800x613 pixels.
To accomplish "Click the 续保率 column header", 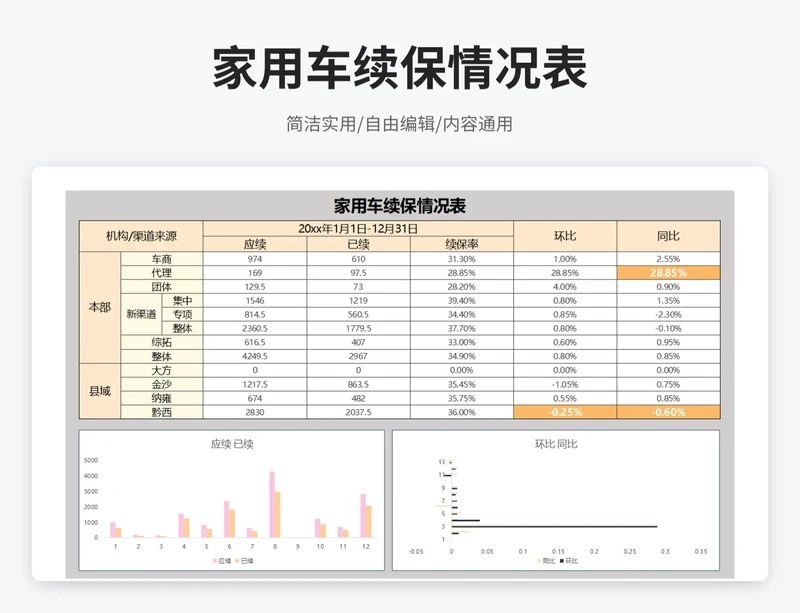I will tap(461, 244).
